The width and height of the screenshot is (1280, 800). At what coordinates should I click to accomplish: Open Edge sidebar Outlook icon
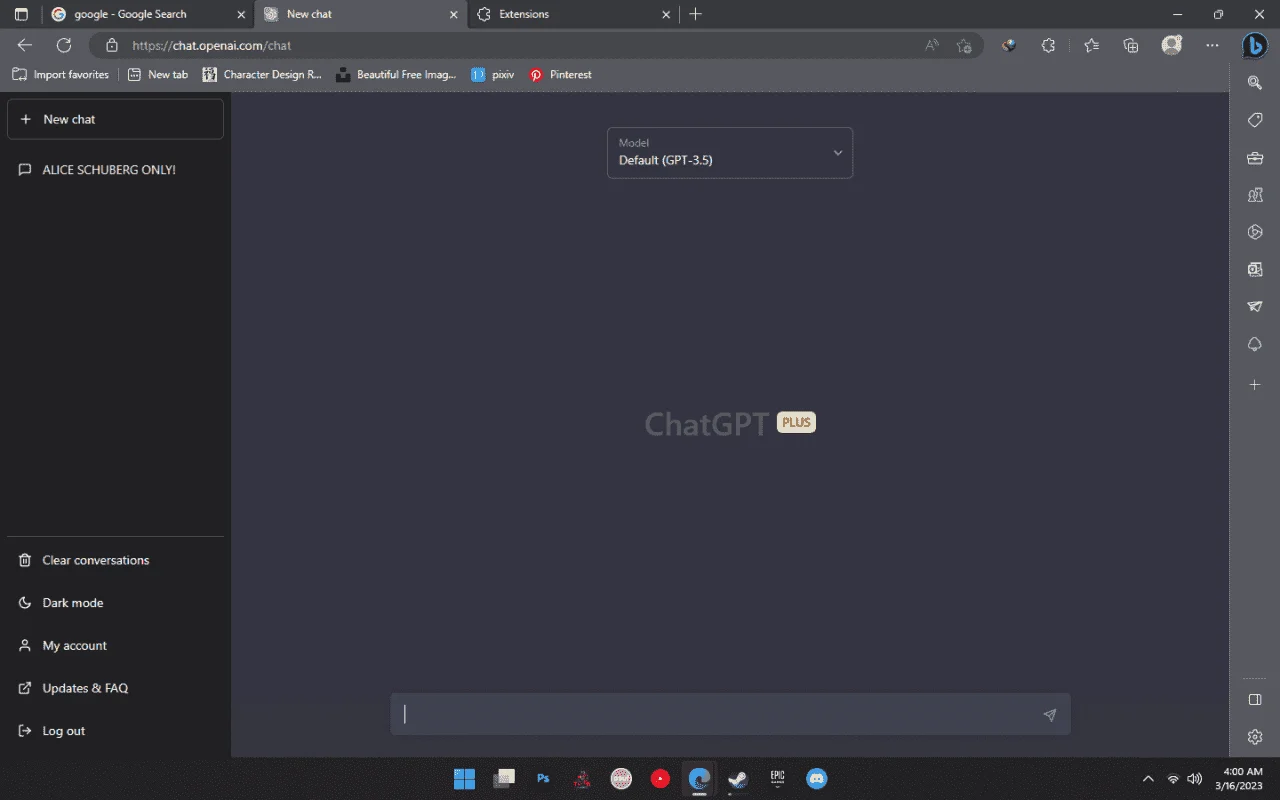pyautogui.click(x=1255, y=269)
